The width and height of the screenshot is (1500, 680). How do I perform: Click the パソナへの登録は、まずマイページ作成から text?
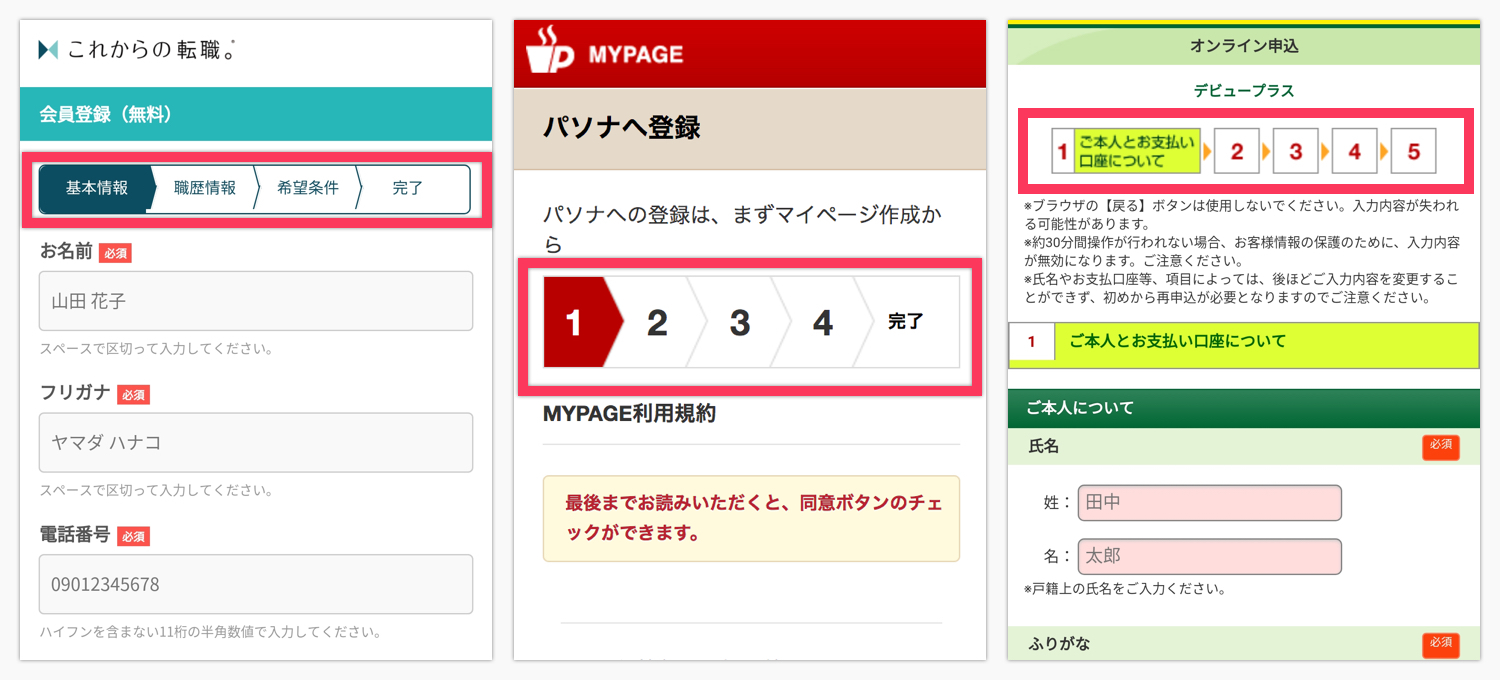pyautogui.click(x=743, y=229)
